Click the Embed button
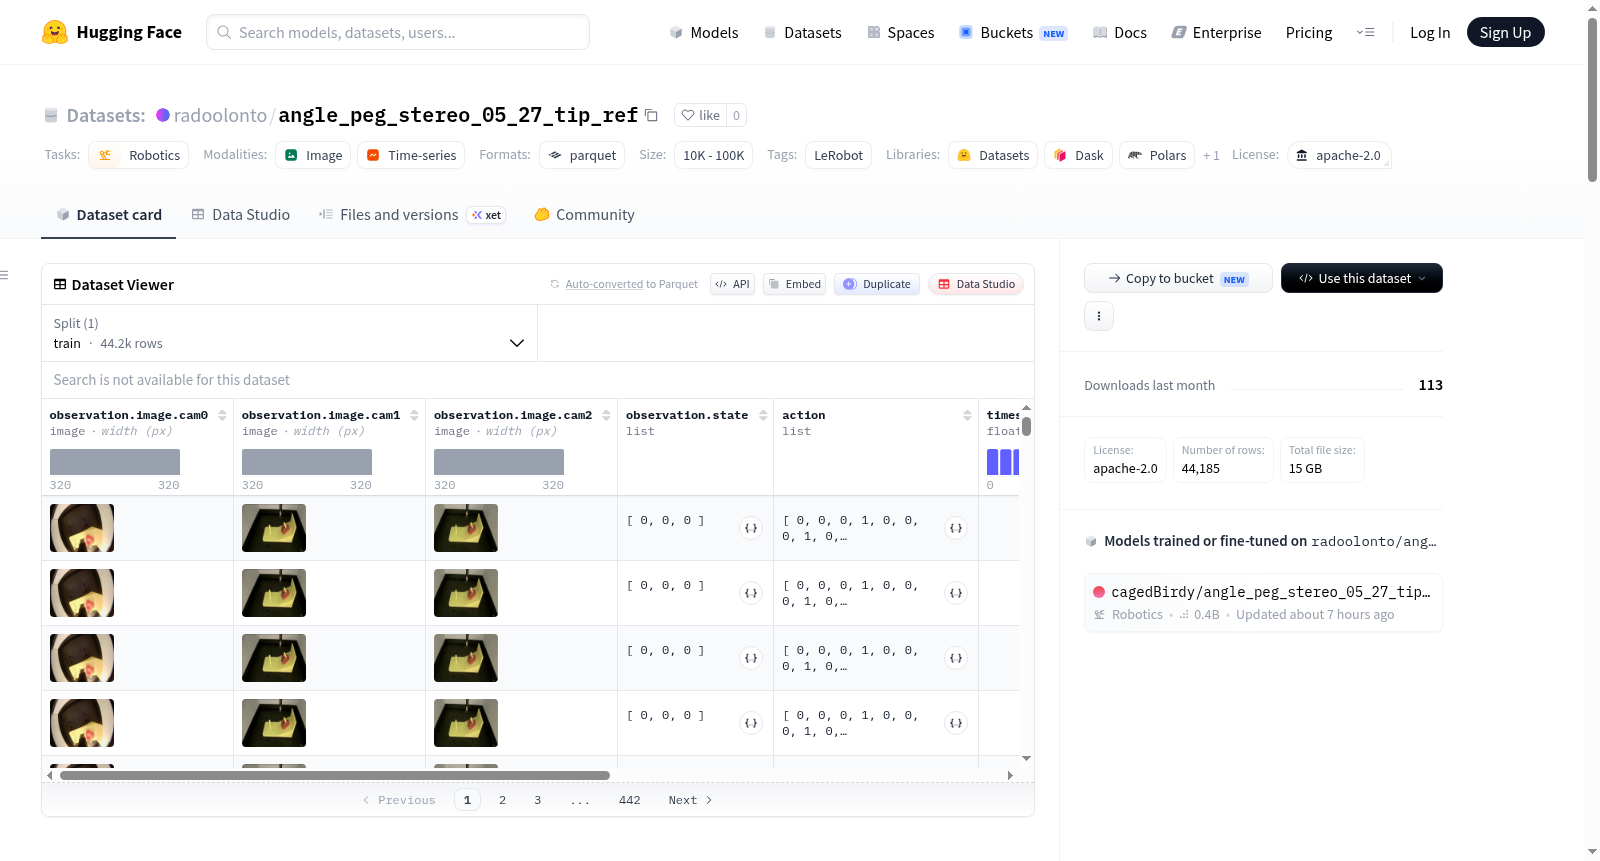This screenshot has height=861, width=1600. coord(794,284)
